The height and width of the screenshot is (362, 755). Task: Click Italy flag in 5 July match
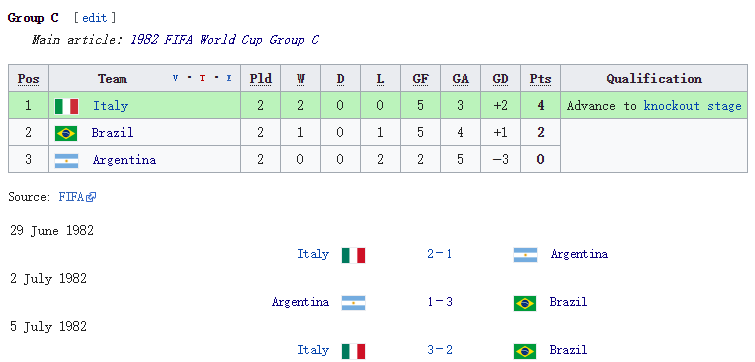(353, 350)
